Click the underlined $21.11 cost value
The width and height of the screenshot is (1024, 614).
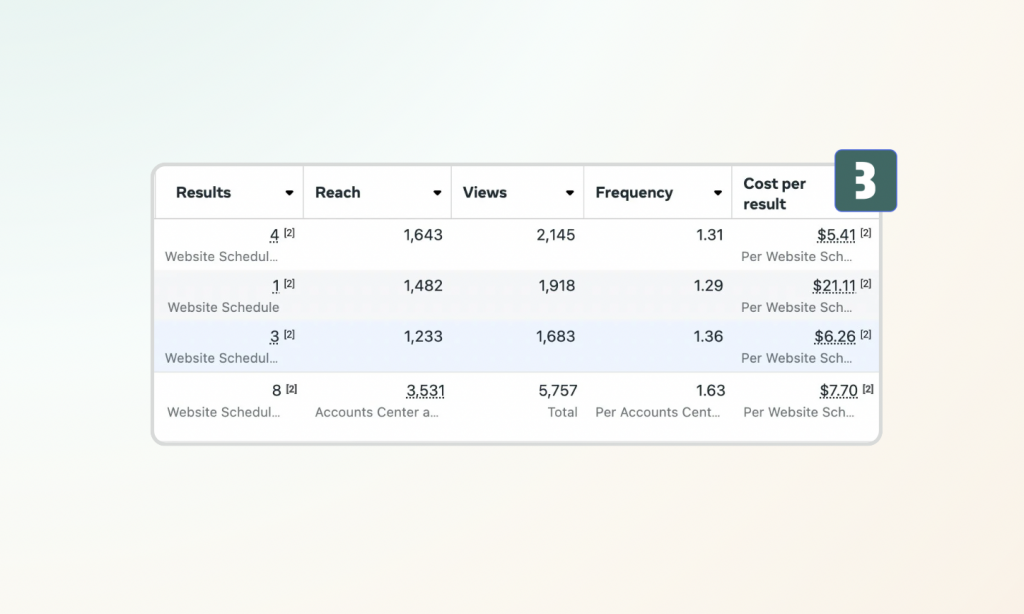[x=834, y=286]
